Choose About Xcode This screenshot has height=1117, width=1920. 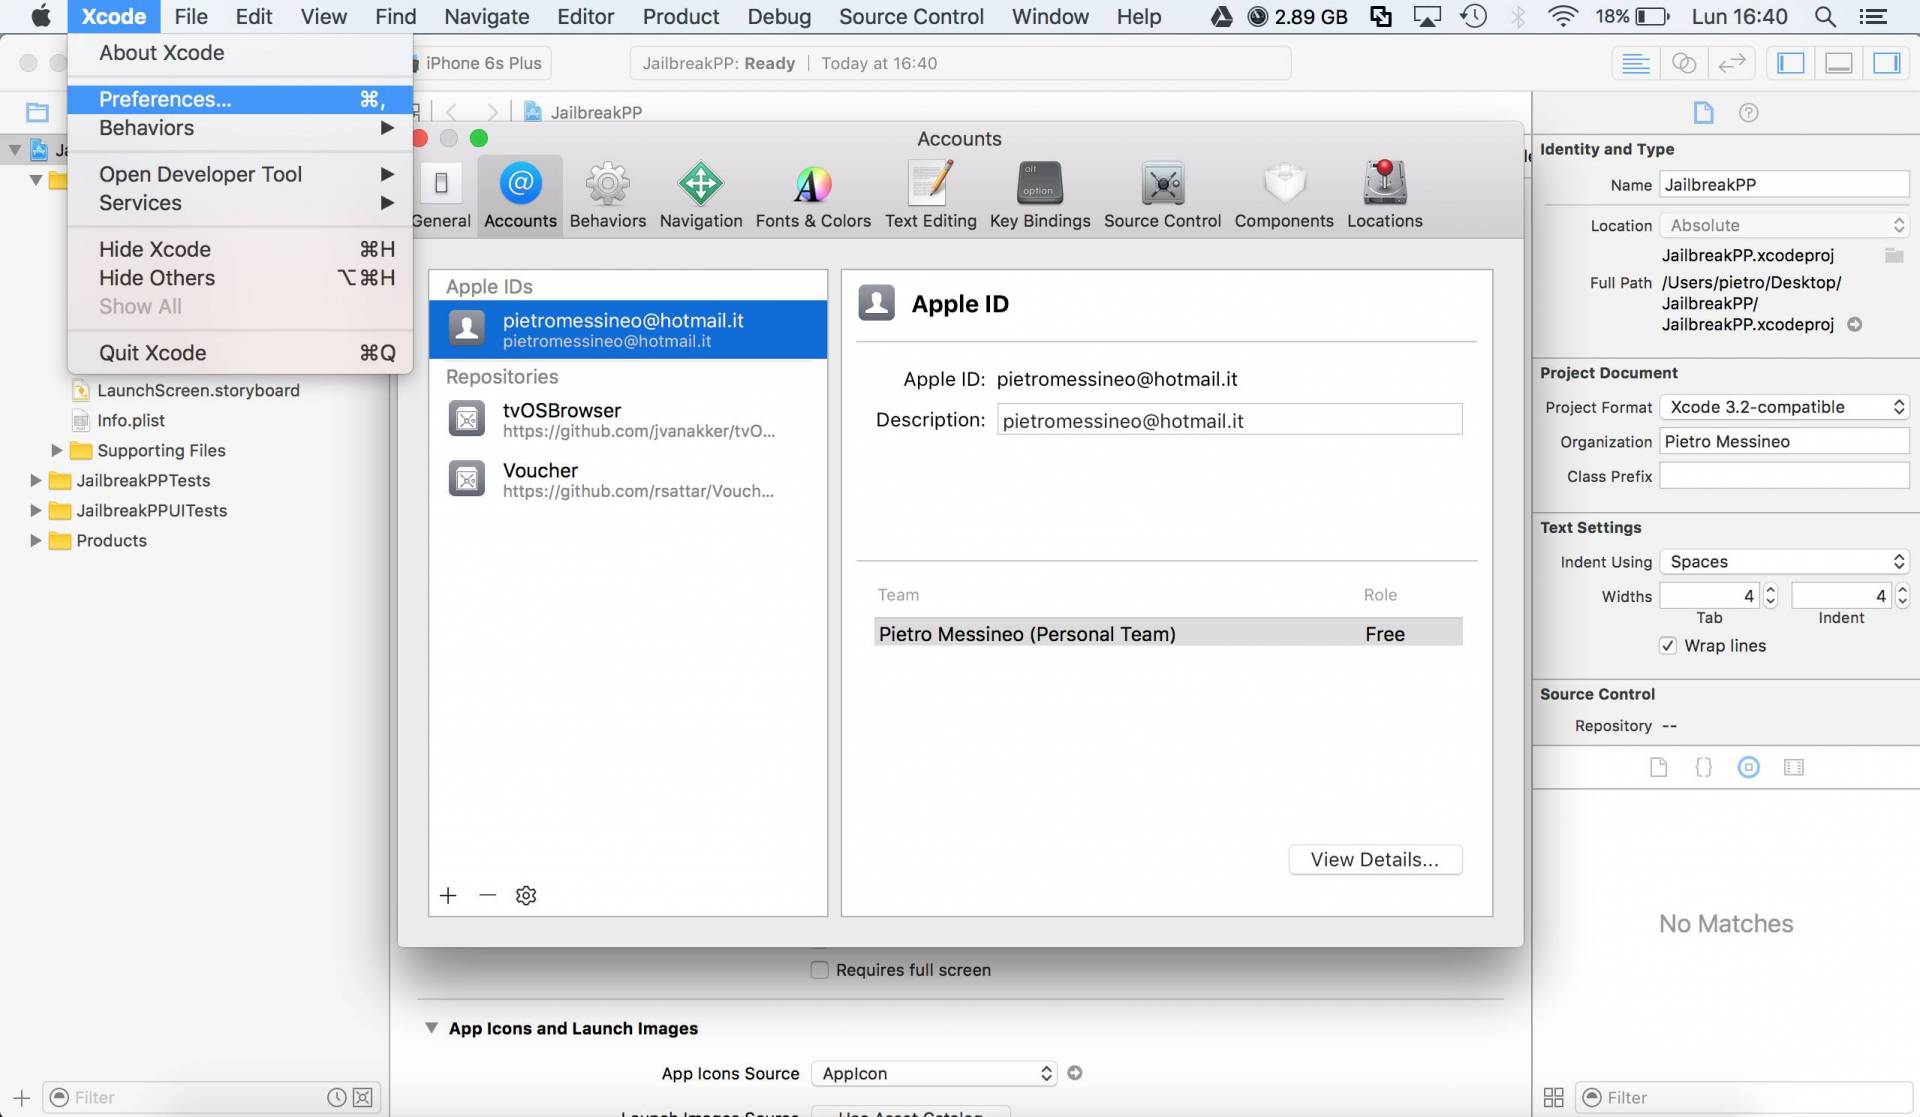pos(240,53)
